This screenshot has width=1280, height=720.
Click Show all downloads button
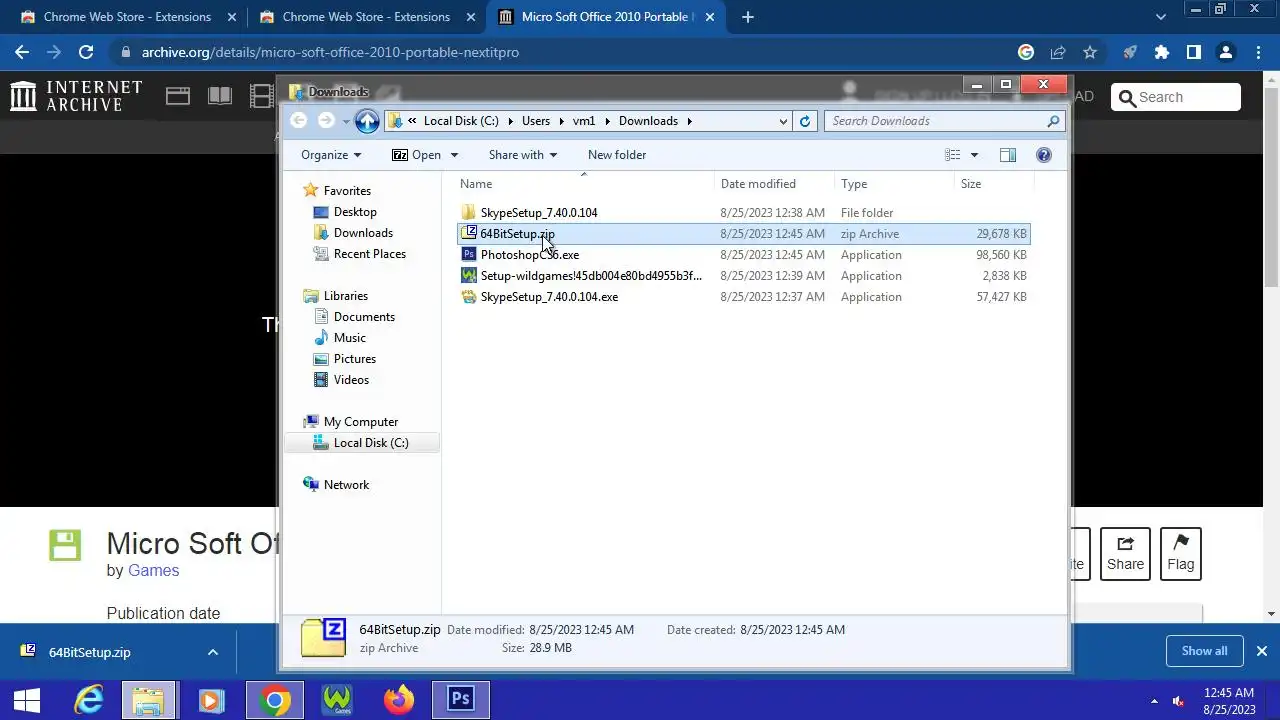pyautogui.click(x=1204, y=651)
